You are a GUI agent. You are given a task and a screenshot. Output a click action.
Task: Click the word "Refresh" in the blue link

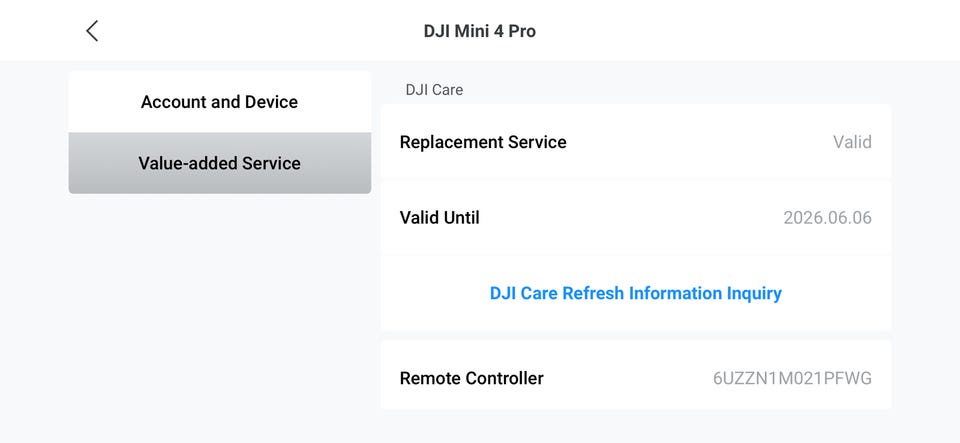pyautogui.click(x=592, y=293)
